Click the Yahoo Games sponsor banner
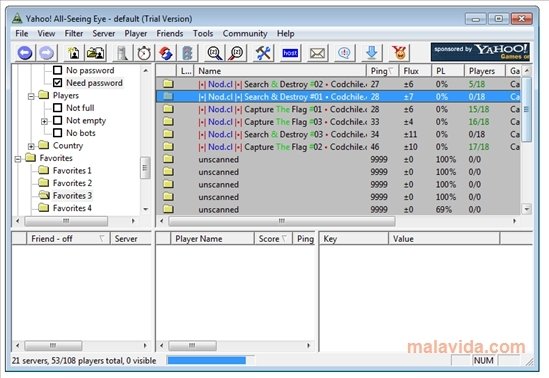549x378 pixels. click(480, 52)
